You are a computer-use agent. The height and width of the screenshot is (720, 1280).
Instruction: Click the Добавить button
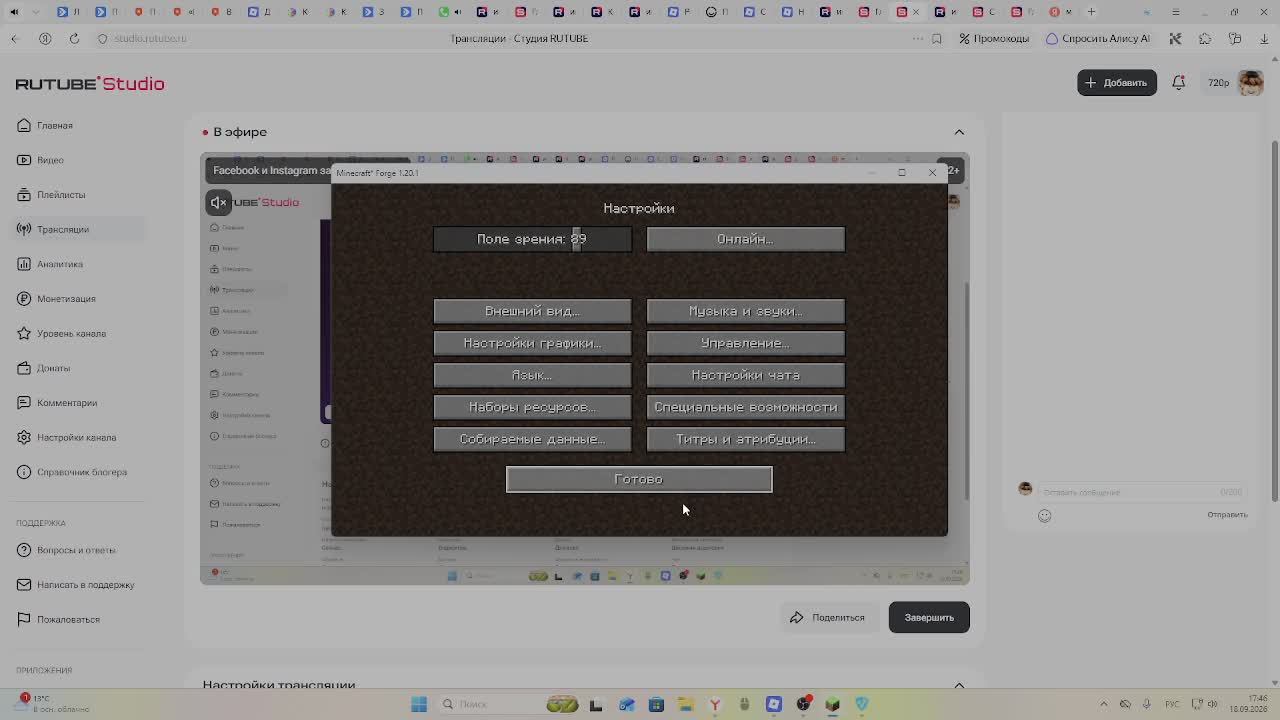click(1117, 82)
